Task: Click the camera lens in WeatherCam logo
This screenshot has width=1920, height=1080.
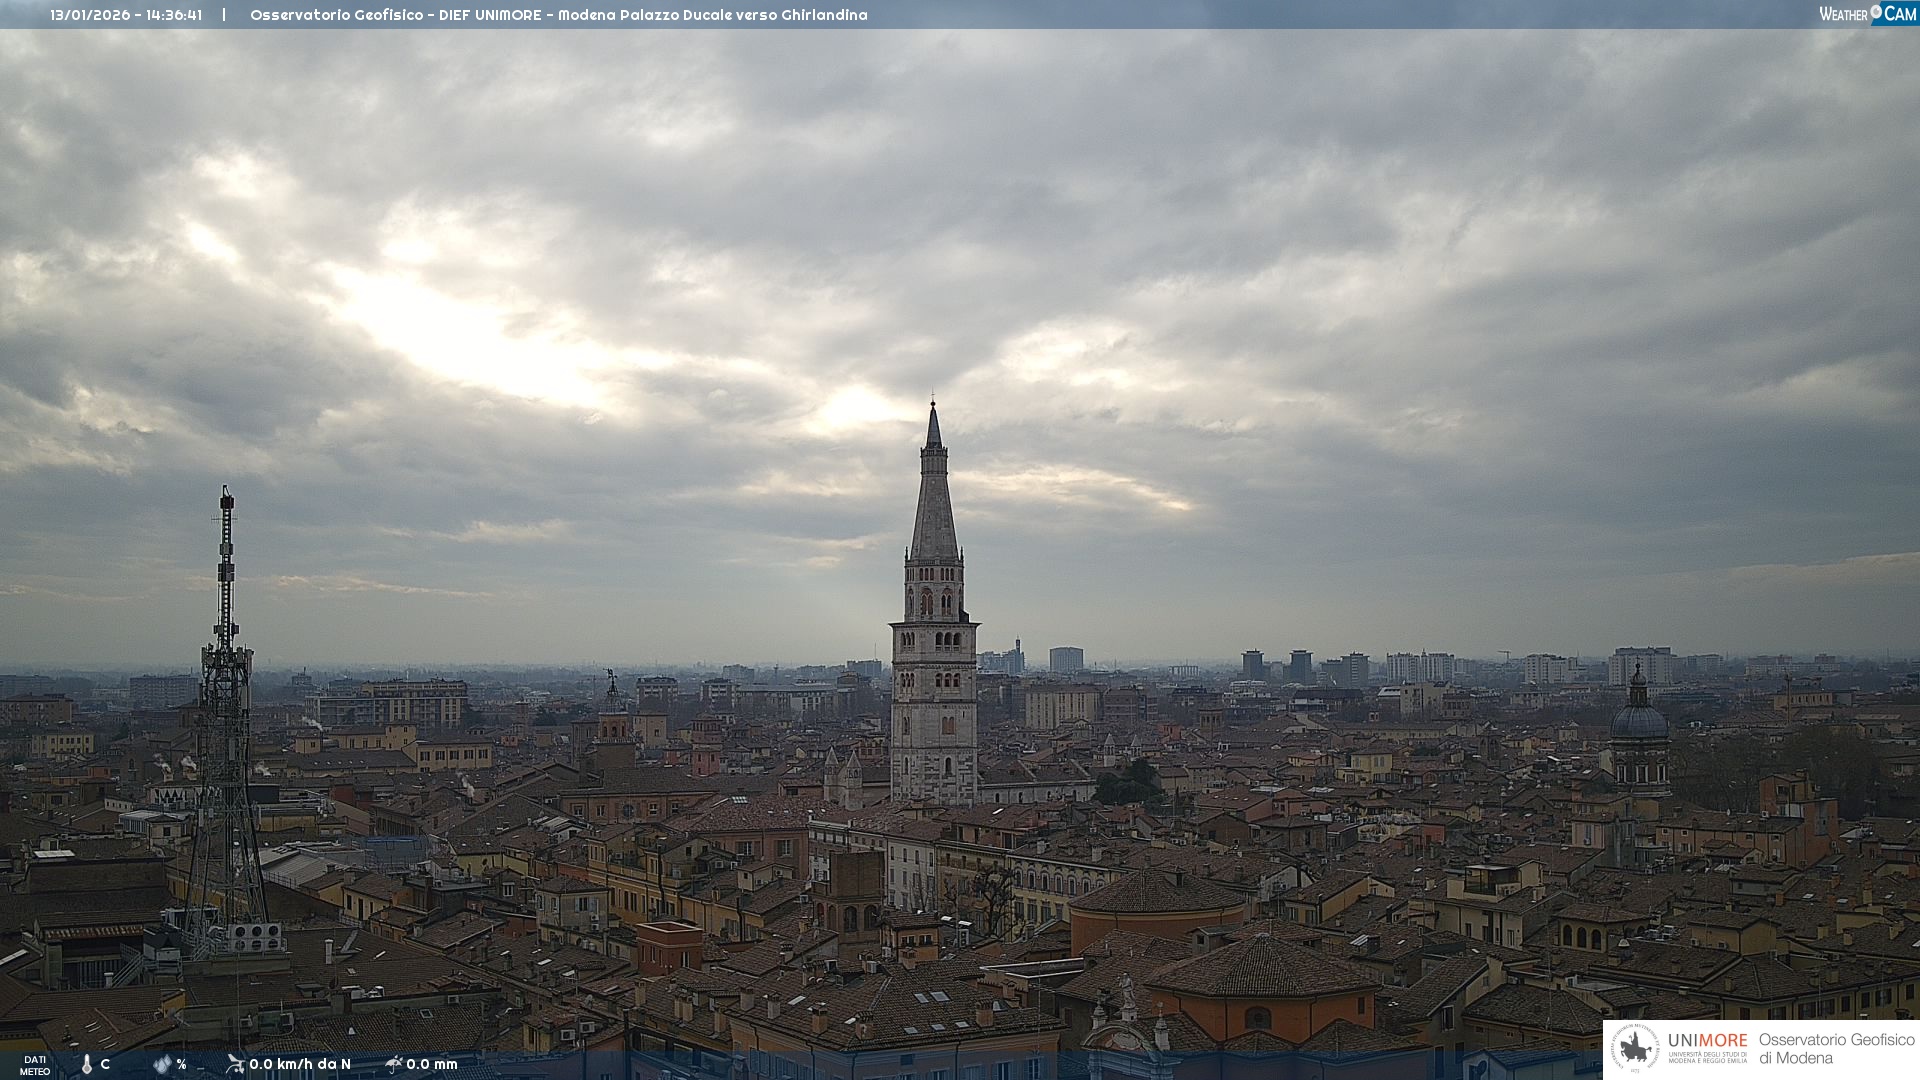Action: (1876, 13)
